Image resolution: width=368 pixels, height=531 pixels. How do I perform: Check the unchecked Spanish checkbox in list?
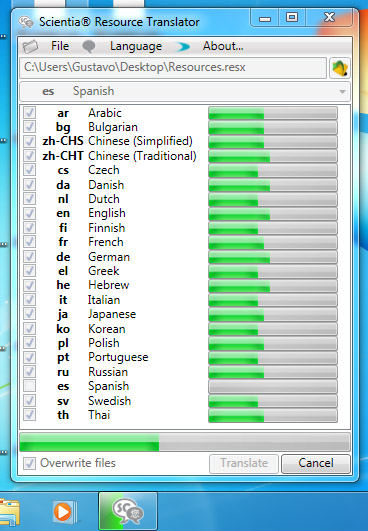[x=29, y=386]
